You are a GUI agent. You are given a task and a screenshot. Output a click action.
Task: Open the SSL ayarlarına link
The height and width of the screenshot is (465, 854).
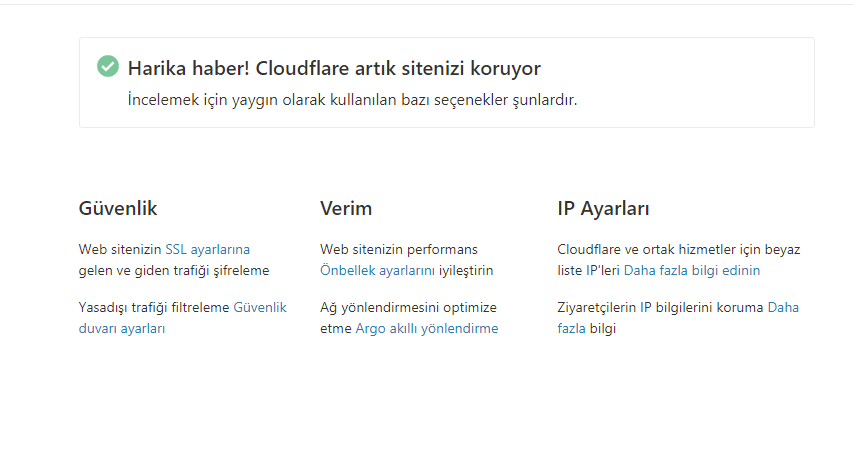point(208,249)
